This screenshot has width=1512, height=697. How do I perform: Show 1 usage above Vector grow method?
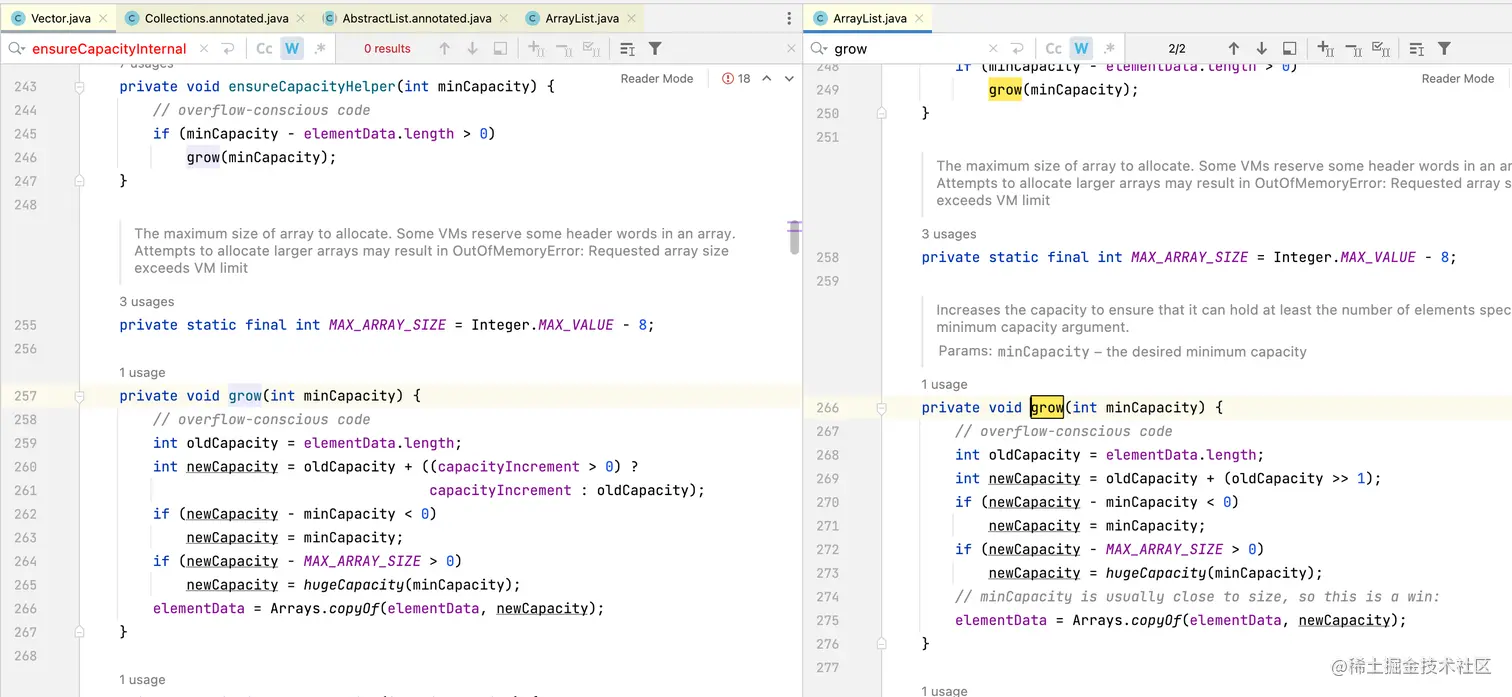pyautogui.click(x=142, y=372)
